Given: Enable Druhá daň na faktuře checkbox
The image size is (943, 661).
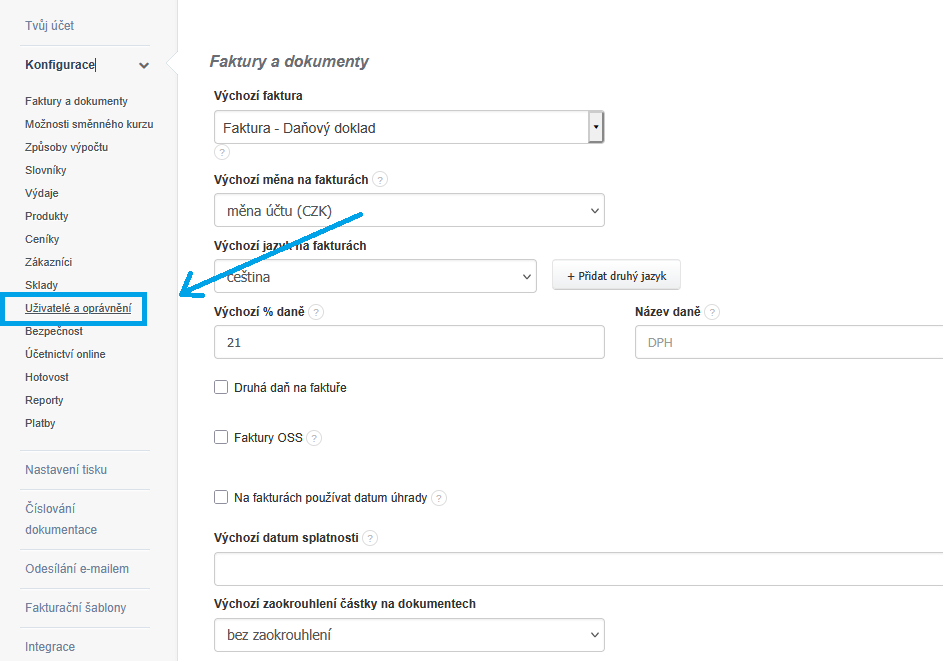Looking at the screenshot, I should [x=221, y=387].
